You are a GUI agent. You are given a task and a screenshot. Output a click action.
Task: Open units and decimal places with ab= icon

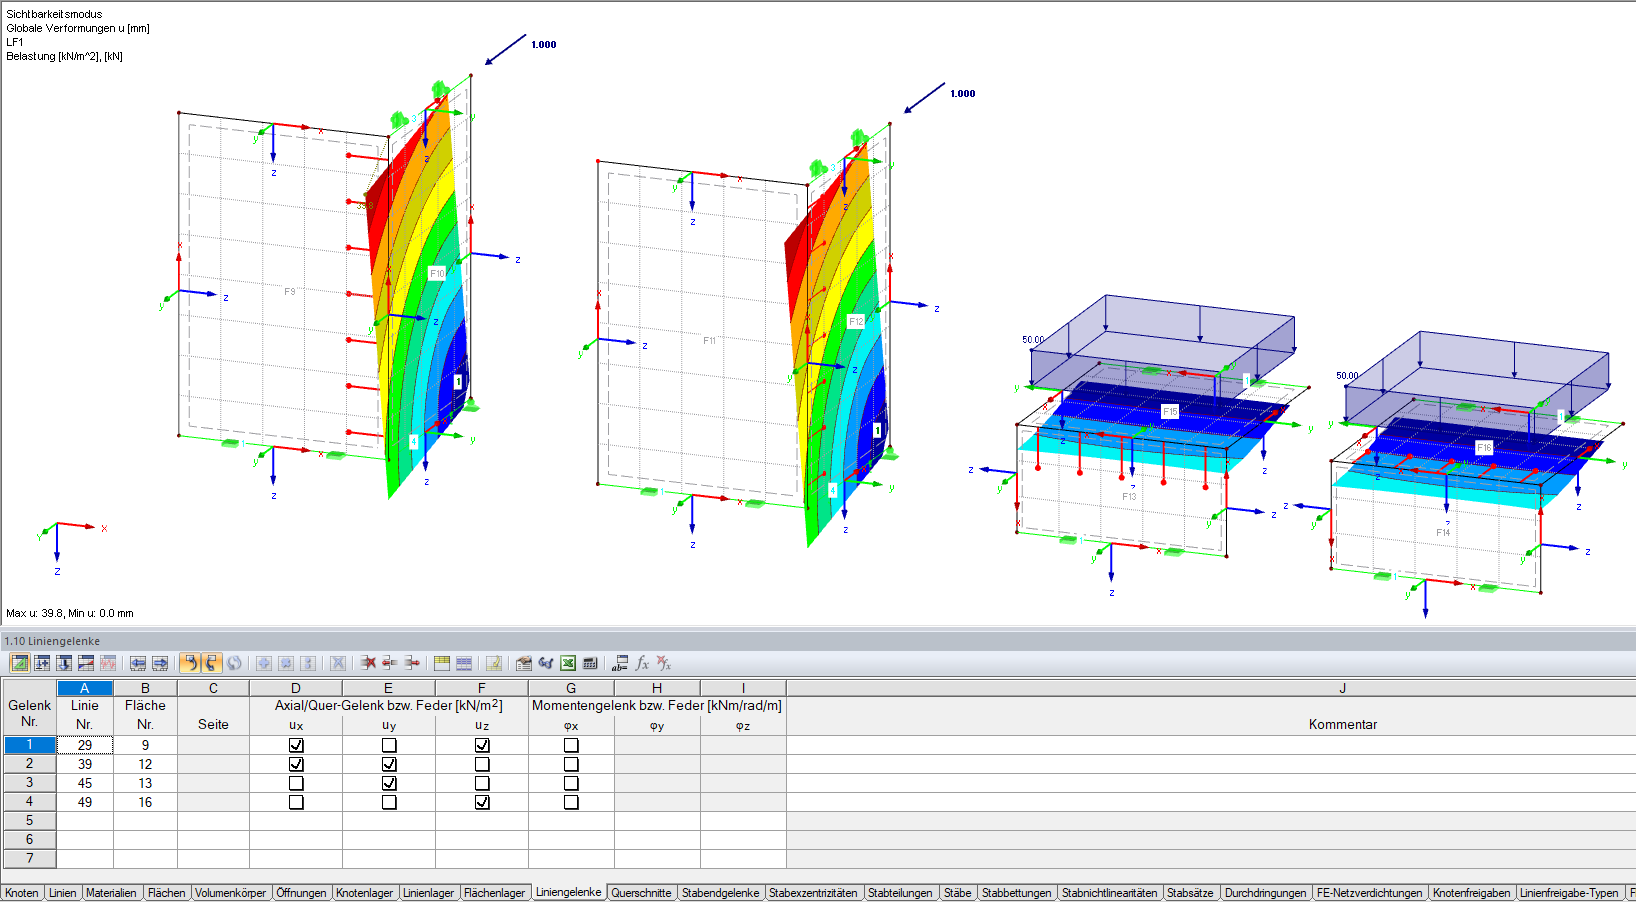618,662
